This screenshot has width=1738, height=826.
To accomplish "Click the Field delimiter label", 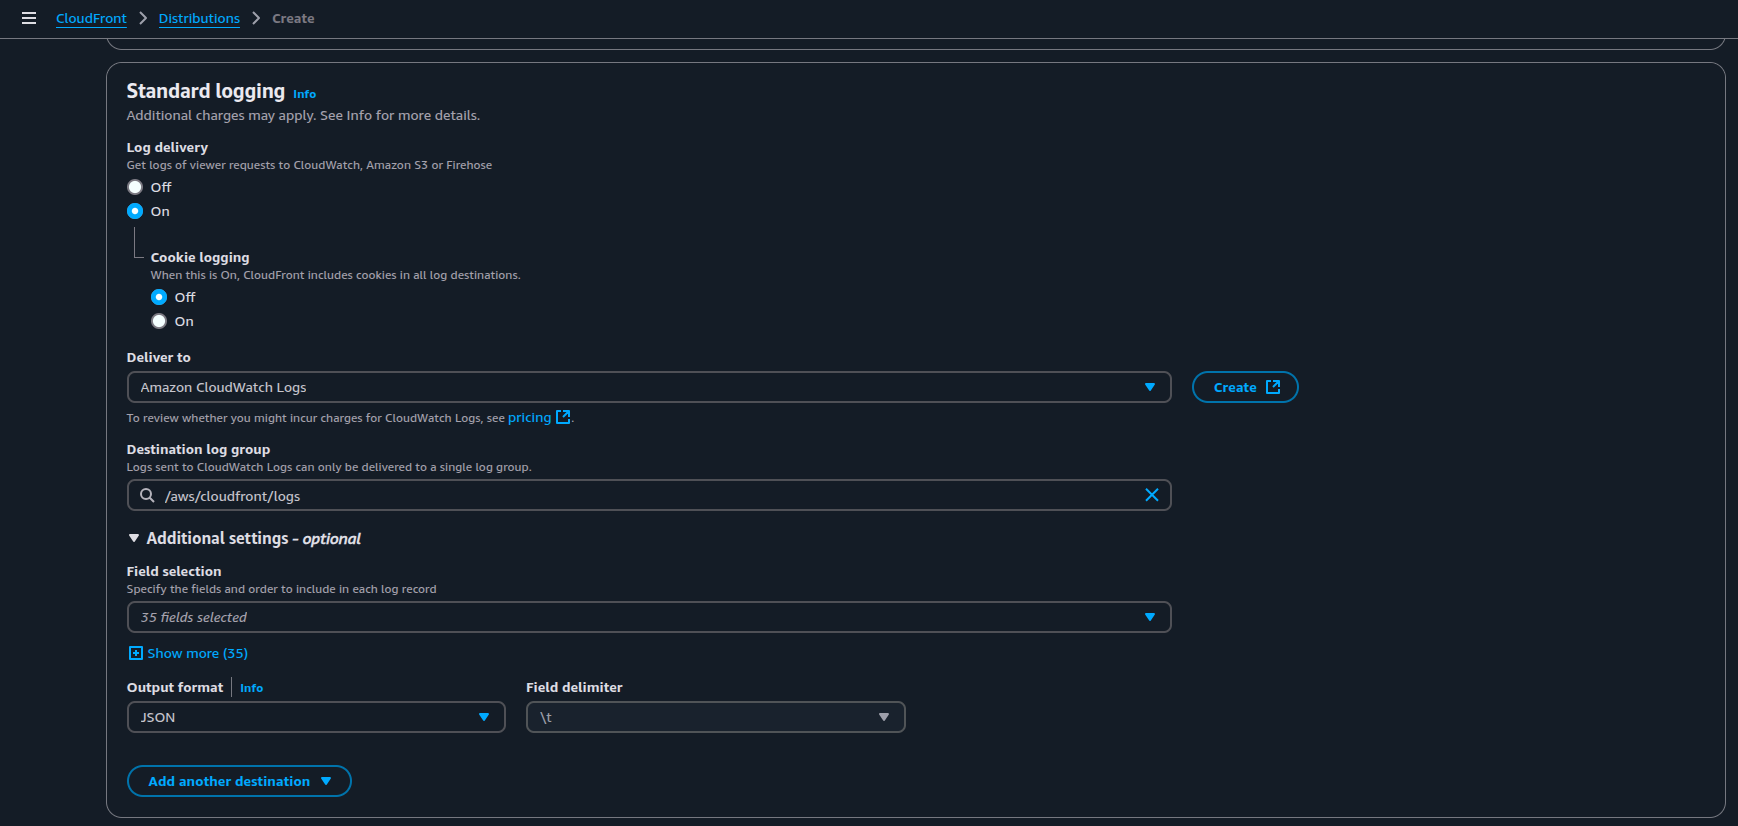I will pyautogui.click(x=574, y=687).
